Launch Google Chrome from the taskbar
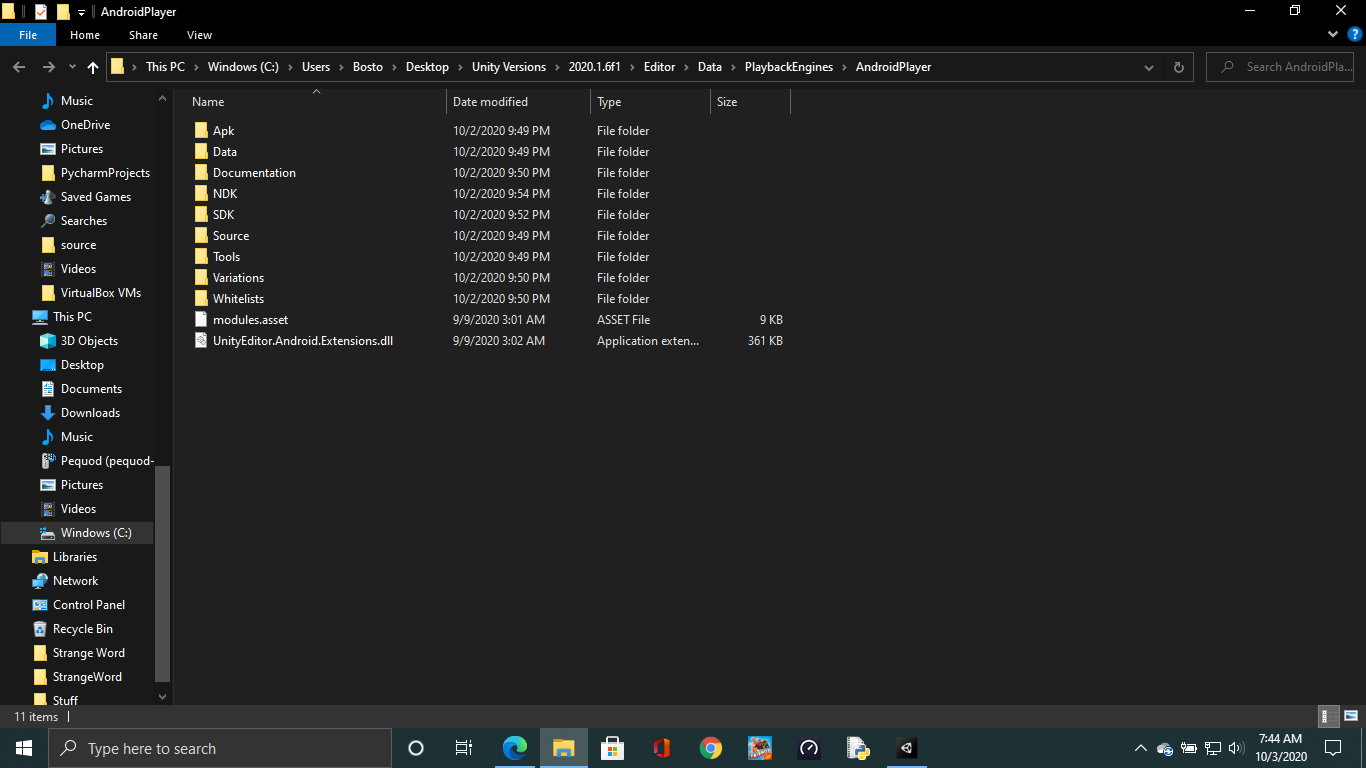This screenshot has height=768, width=1366. pos(710,748)
